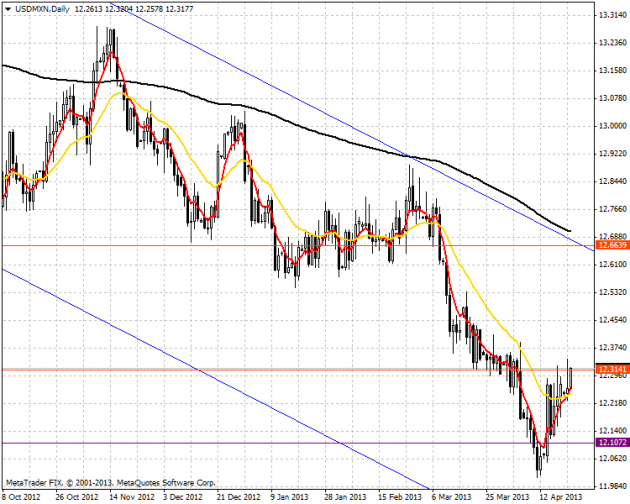Click the purple horizontal line at 12.1072

[x=300, y=442]
